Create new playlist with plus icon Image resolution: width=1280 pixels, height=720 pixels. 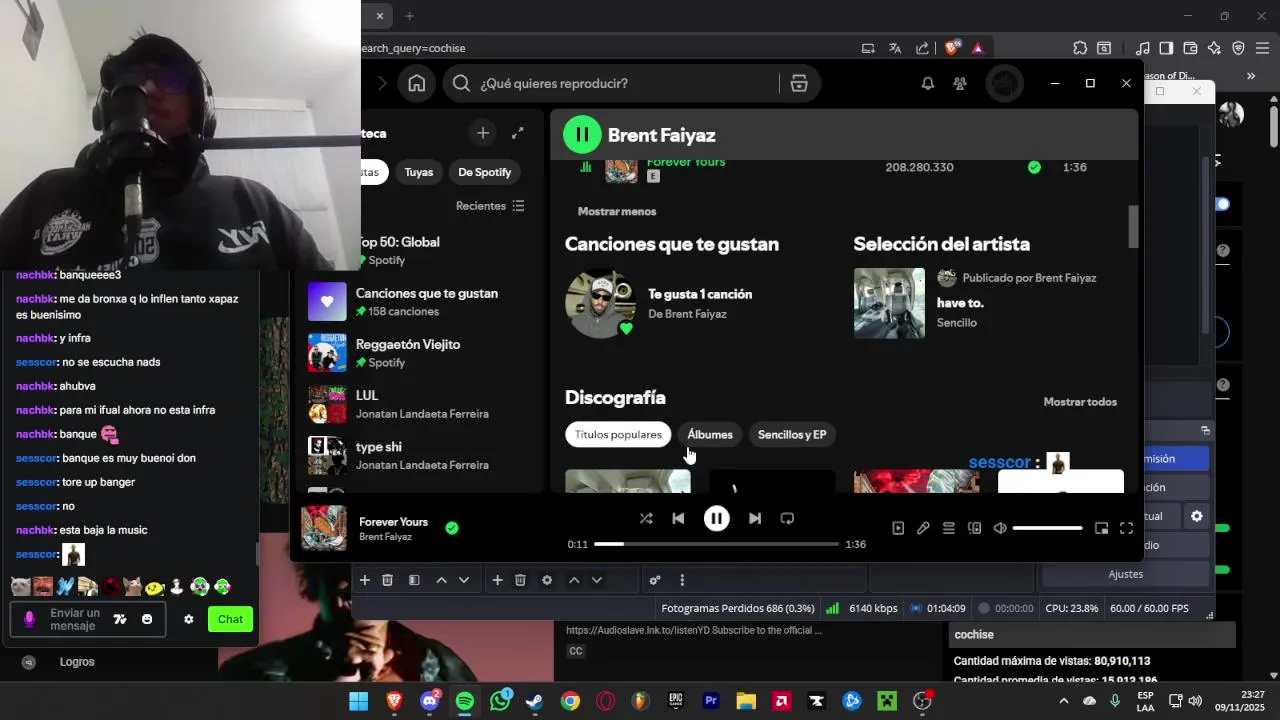click(x=483, y=133)
